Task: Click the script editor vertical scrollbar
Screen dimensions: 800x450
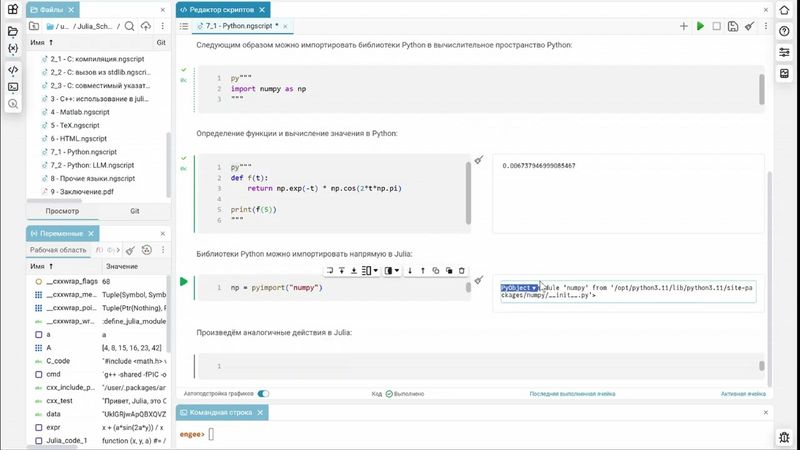Action: click(769, 278)
